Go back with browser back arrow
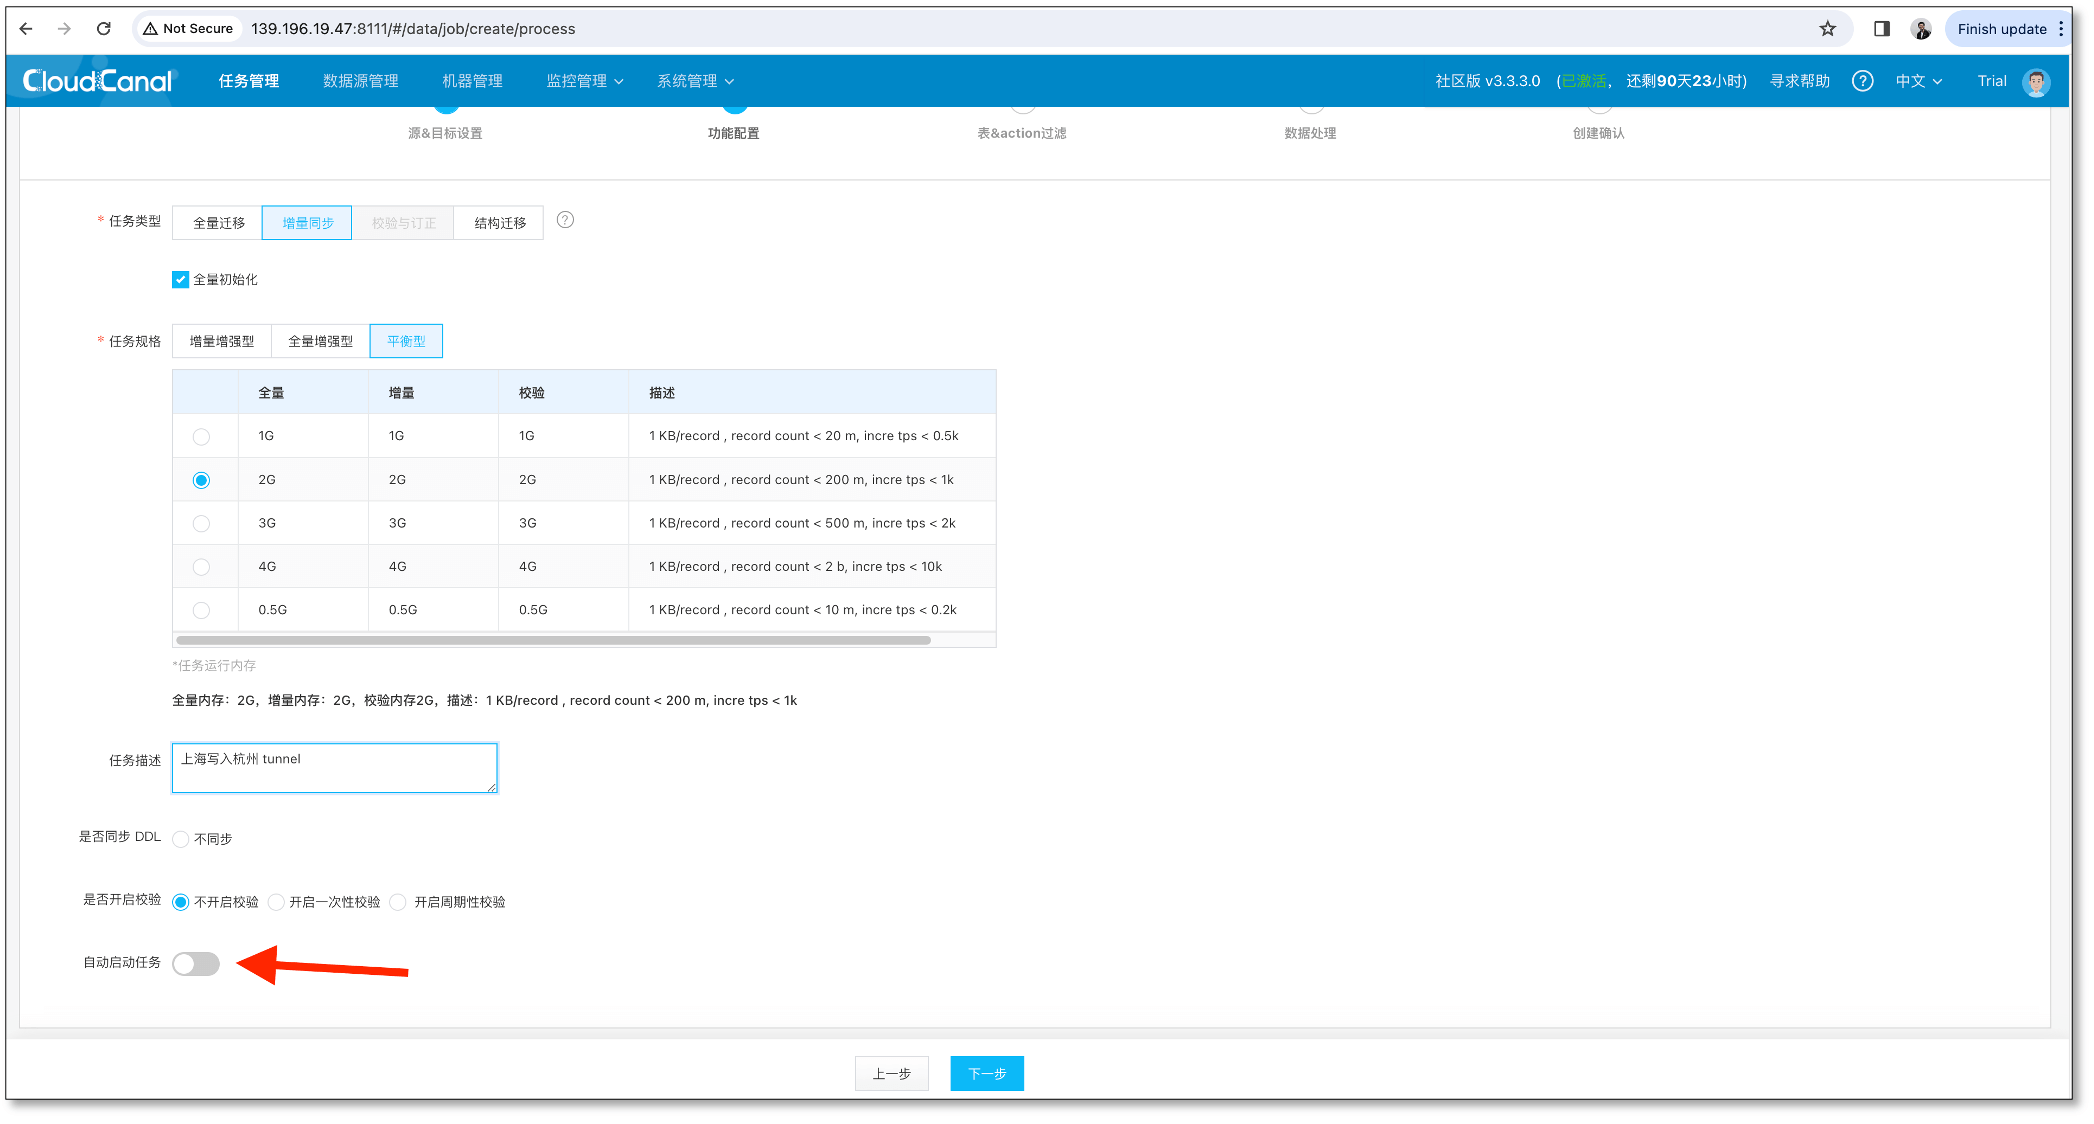The height and width of the screenshot is (1124, 2094). click(x=27, y=29)
